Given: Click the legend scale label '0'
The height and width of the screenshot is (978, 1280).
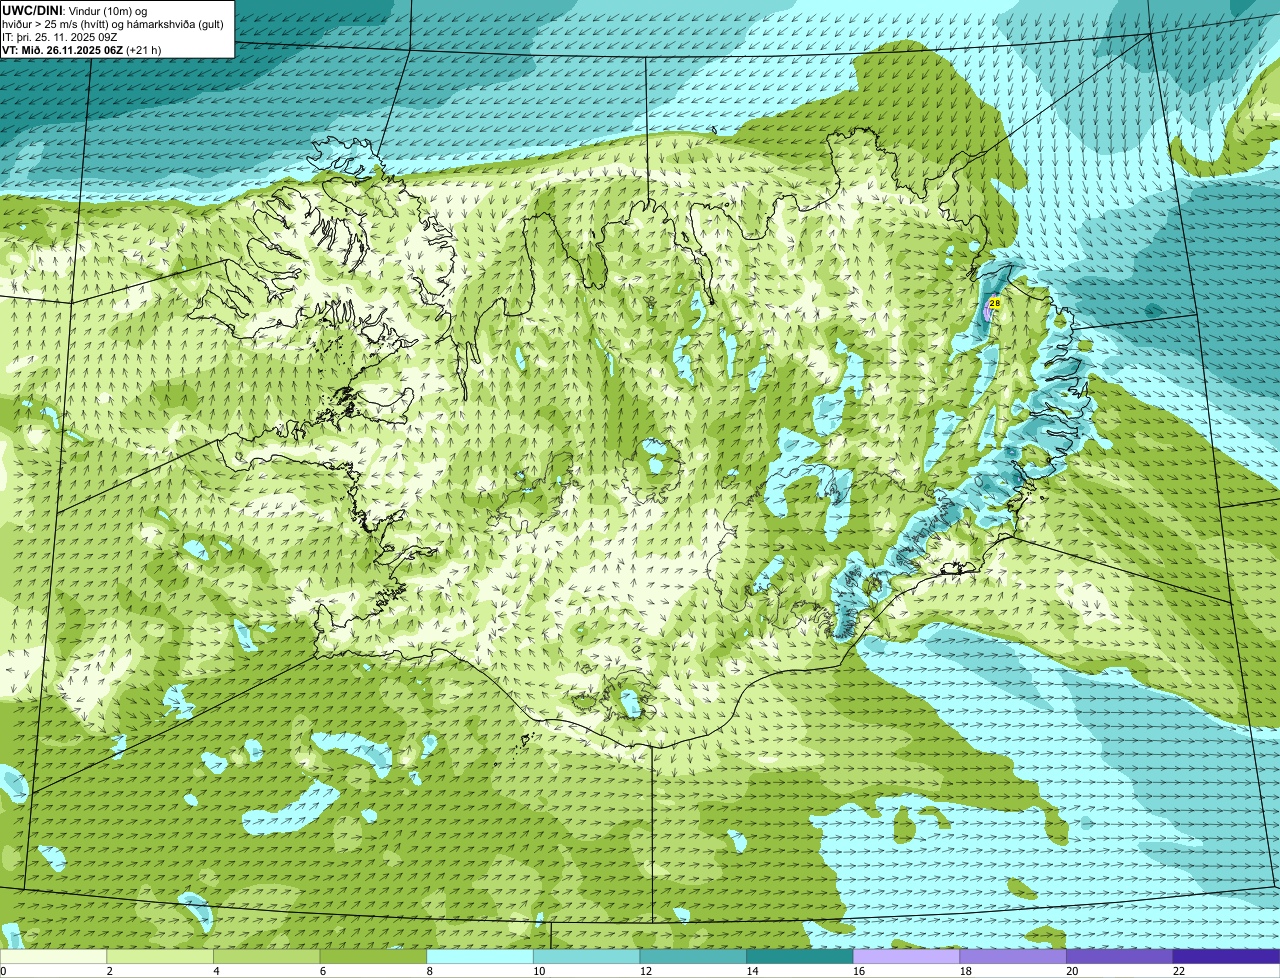Looking at the screenshot, I should [x=3, y=971].
